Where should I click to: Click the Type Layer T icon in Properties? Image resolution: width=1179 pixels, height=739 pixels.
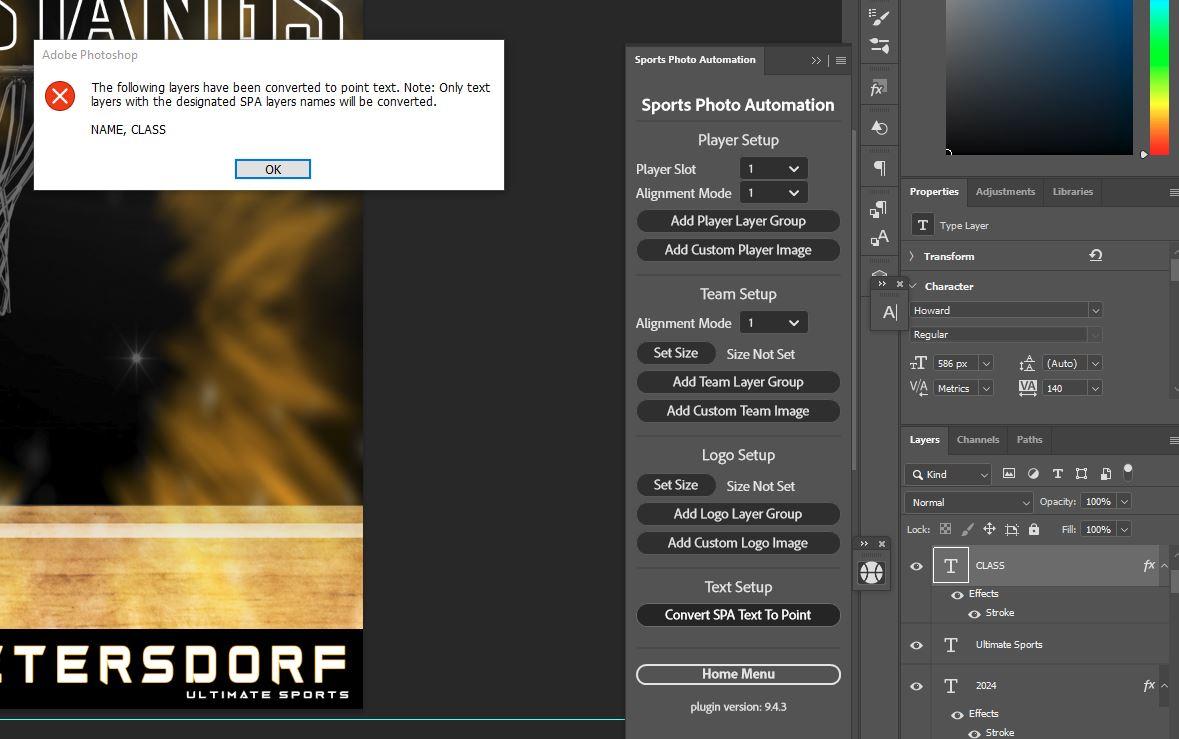pyautogui.click(x=923, y=225)
